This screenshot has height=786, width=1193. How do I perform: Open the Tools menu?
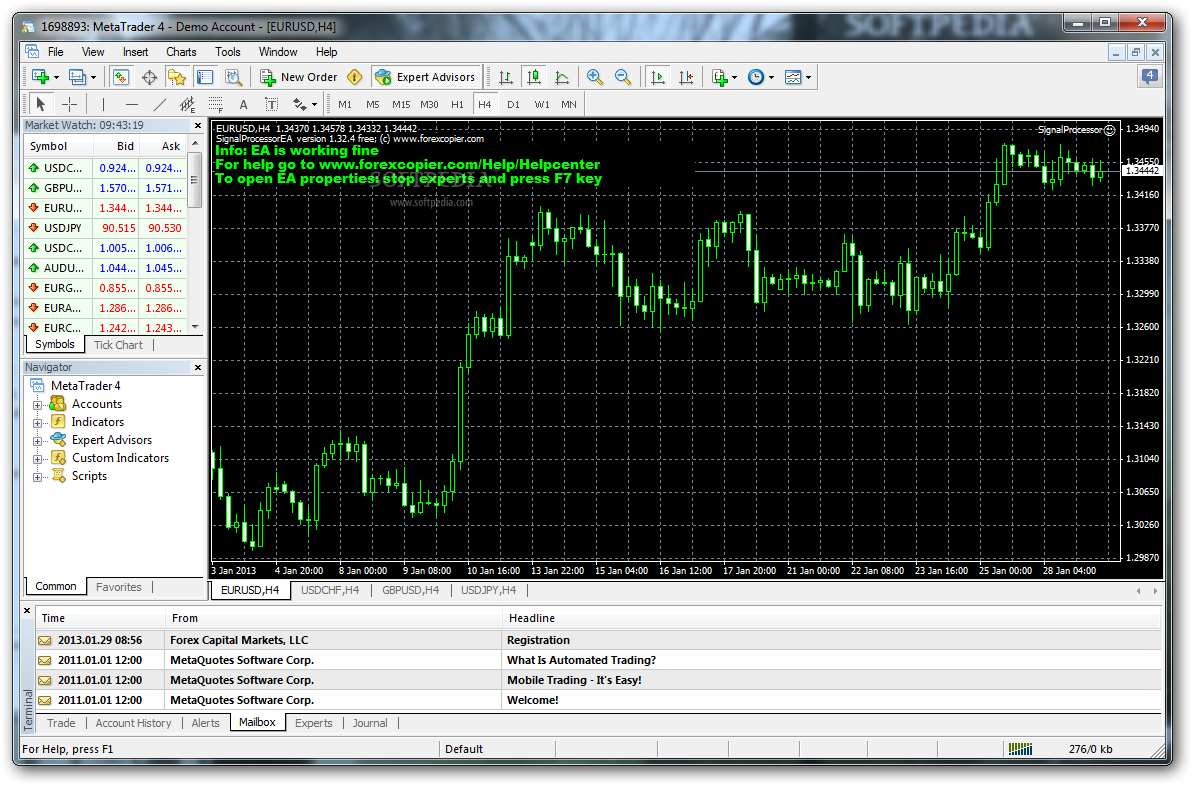coord(227,52)
